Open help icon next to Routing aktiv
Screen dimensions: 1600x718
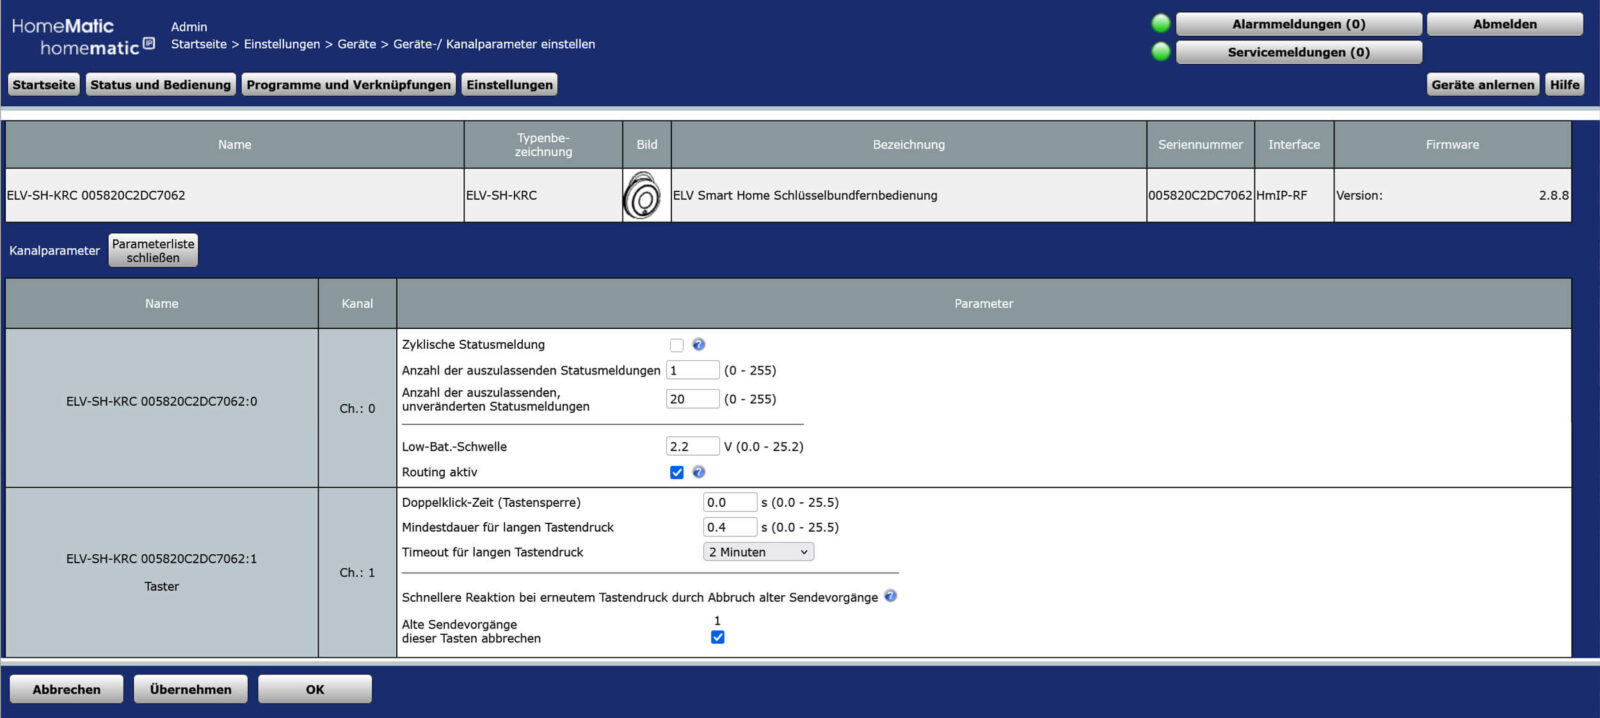tap(699, 472)
